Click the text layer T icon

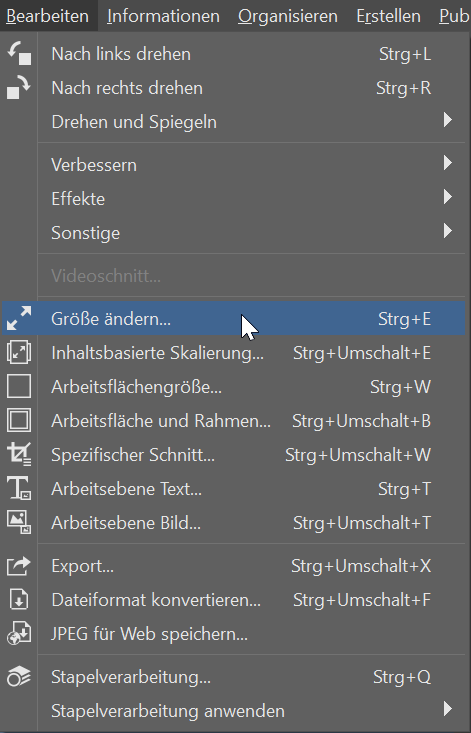(19, 489)
